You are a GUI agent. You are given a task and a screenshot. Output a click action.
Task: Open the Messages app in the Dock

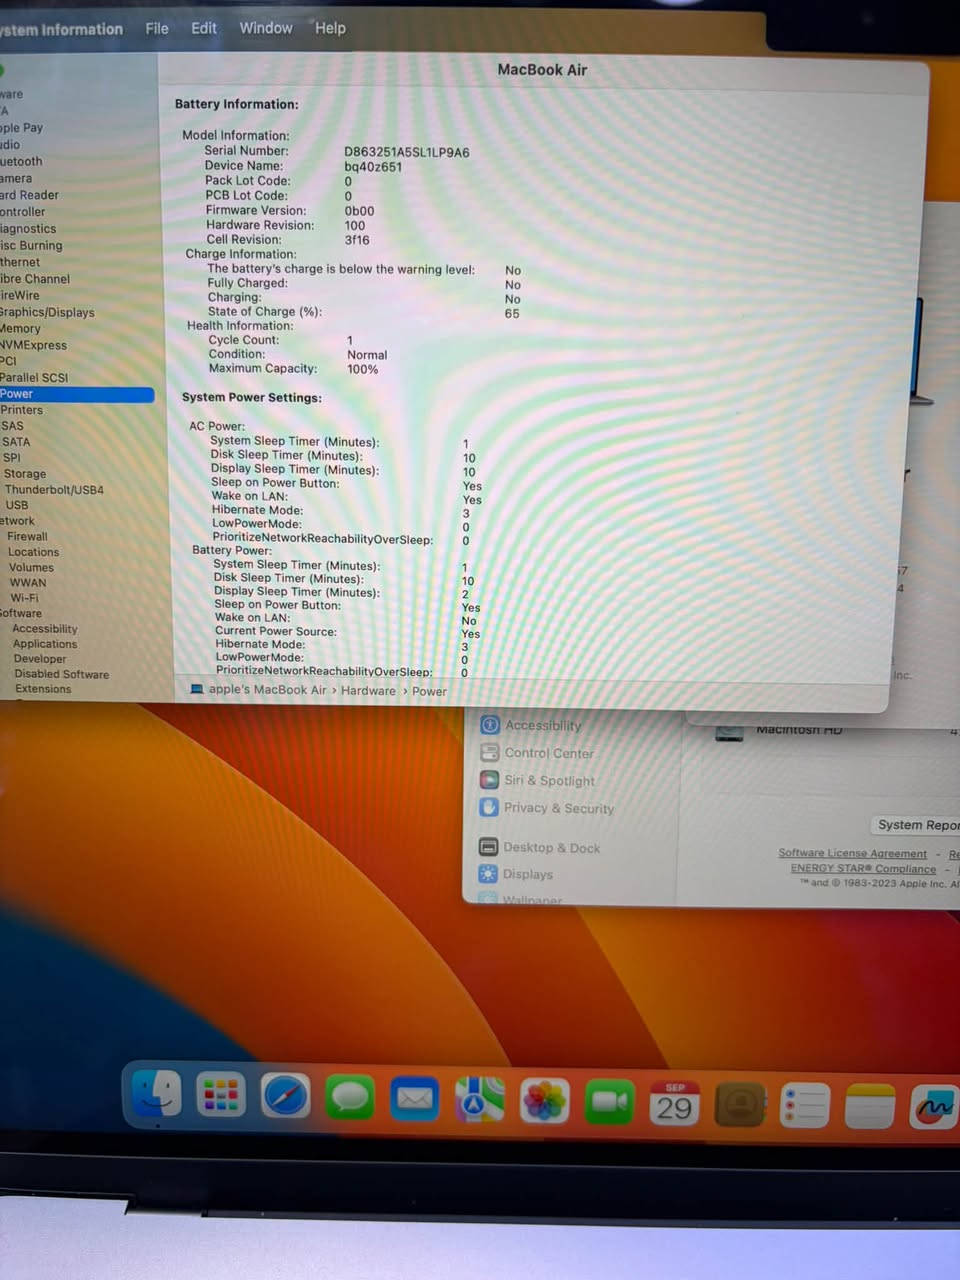coord(350,1098)
